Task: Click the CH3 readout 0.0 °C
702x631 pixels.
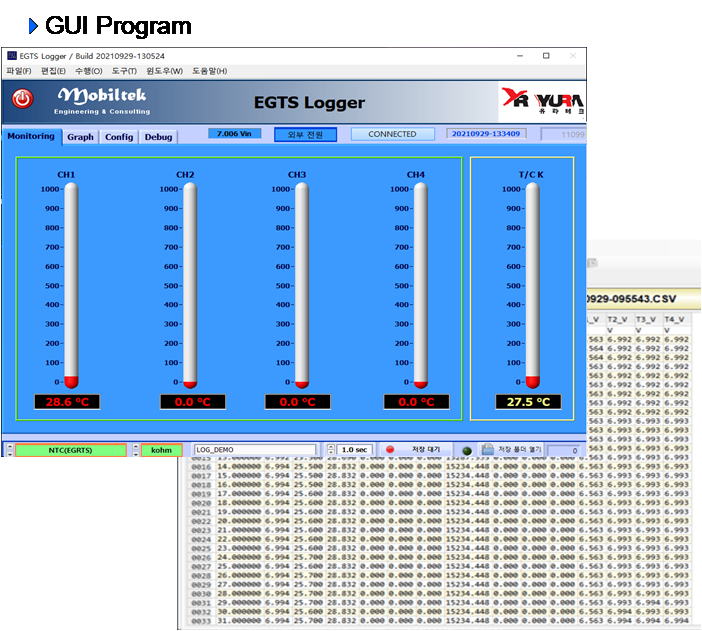Action: (x=298, y=402)
